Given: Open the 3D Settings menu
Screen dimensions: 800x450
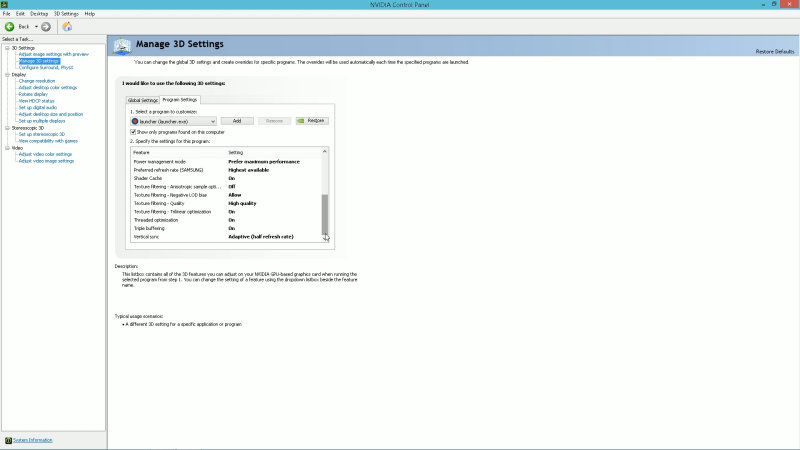Looking at the screenshot, I should [66, 14].
